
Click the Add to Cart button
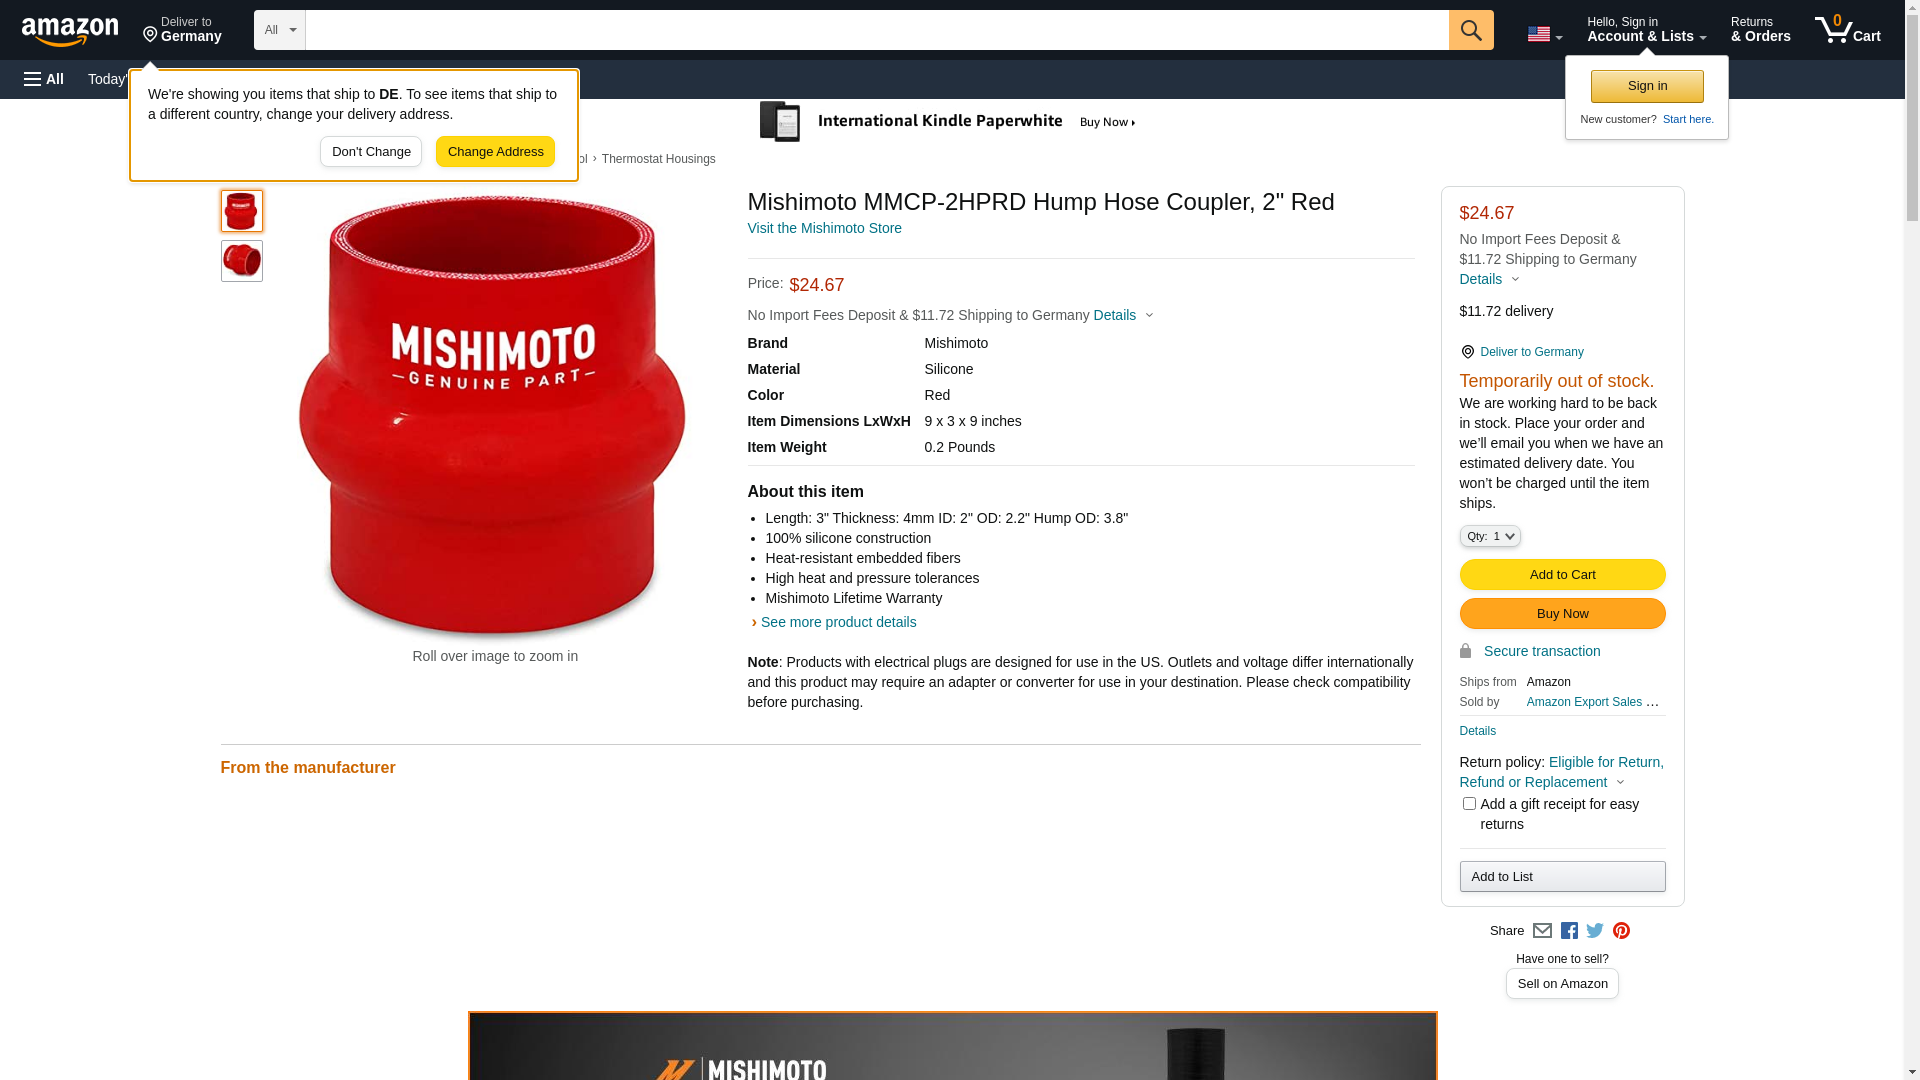pyautogui.click(x=1562, y=575)
